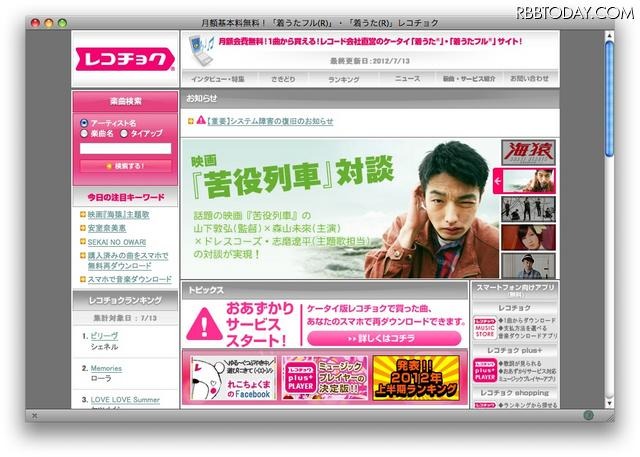Open the ランキング navigation tab
This screenshot has width=640, height=457.
(343, 78)
